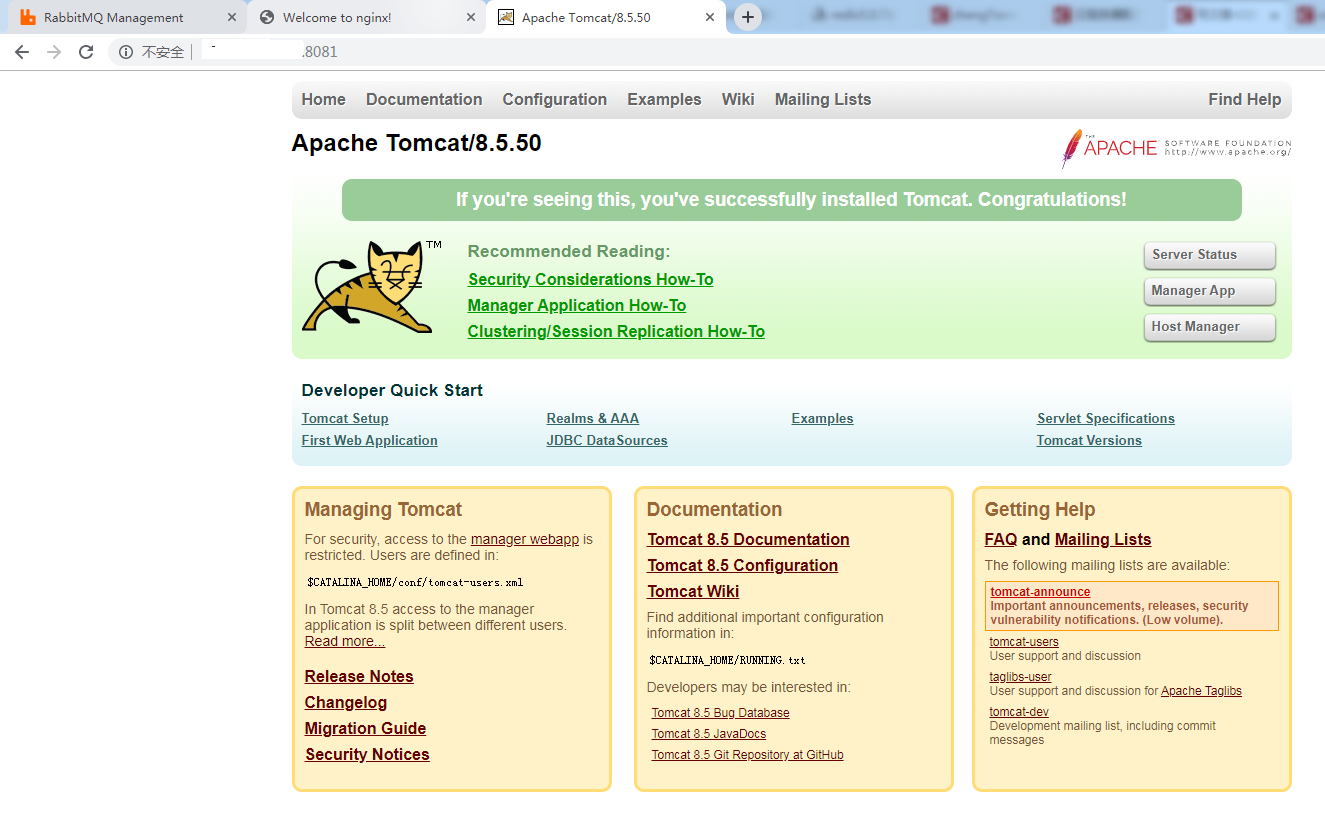Viewport: 1325px width, 820px height.
Task: Click the browser back arrow
Action: click(22, 52)
